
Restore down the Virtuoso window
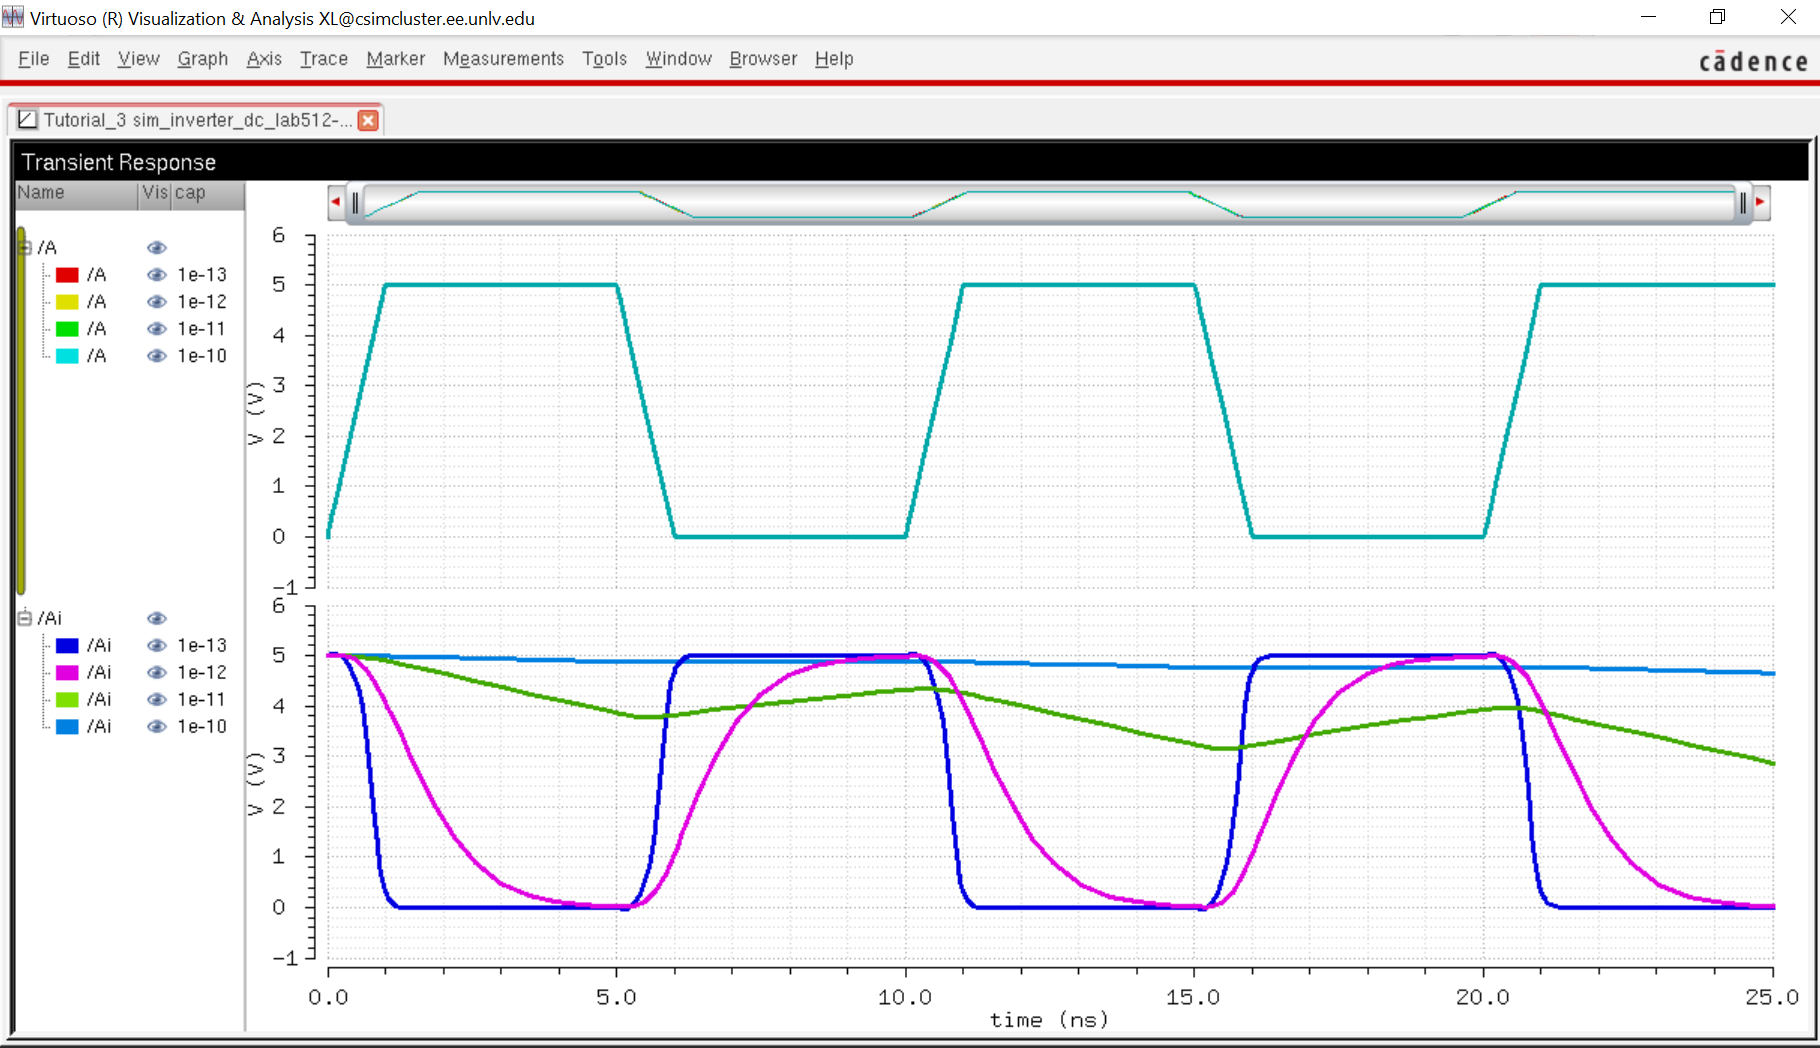(x=1717, y=18)
